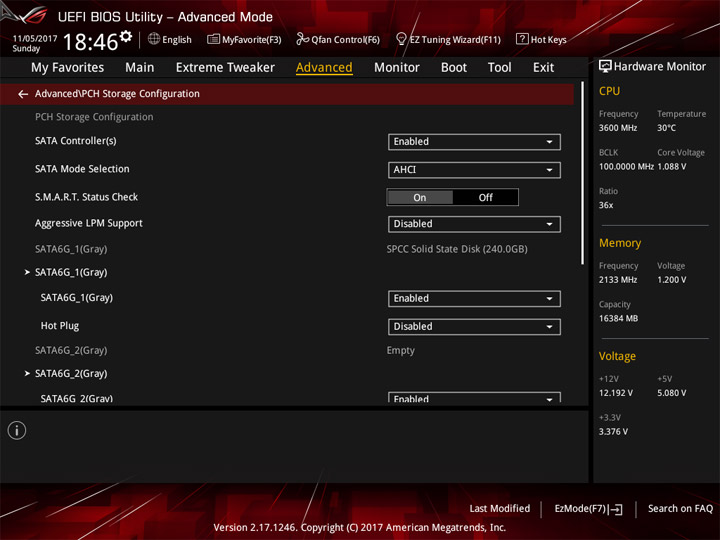Click the Empty SATA6G_2 status text
Image resolution: width=720 pixels, height=540 pixels.
[x=400, y=350]
